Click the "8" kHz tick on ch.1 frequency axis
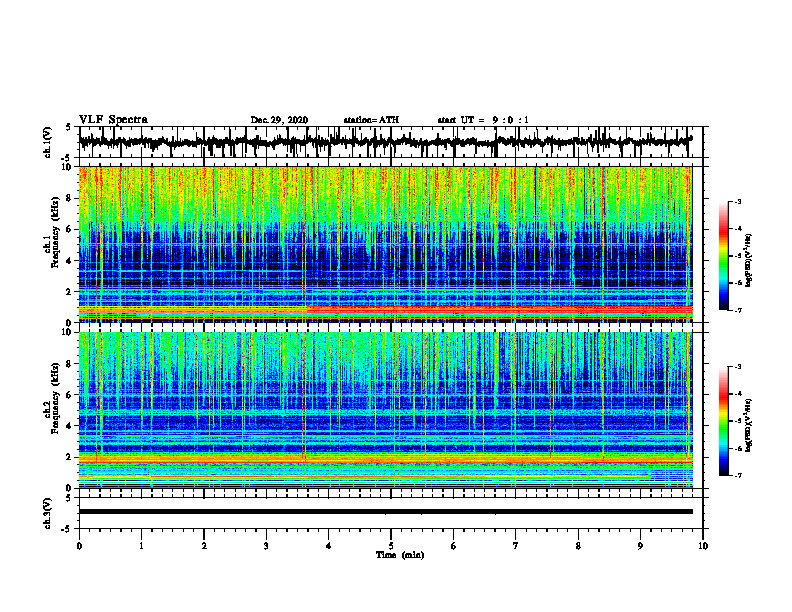 tap(71, 198)
